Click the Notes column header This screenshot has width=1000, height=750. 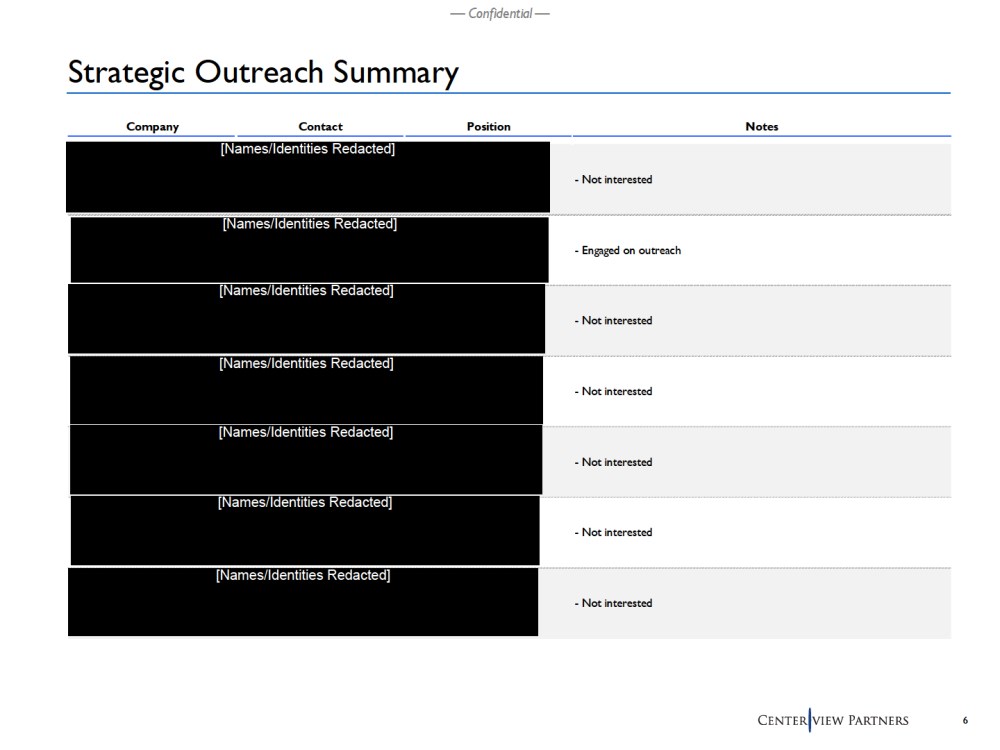tap(761, 127)
